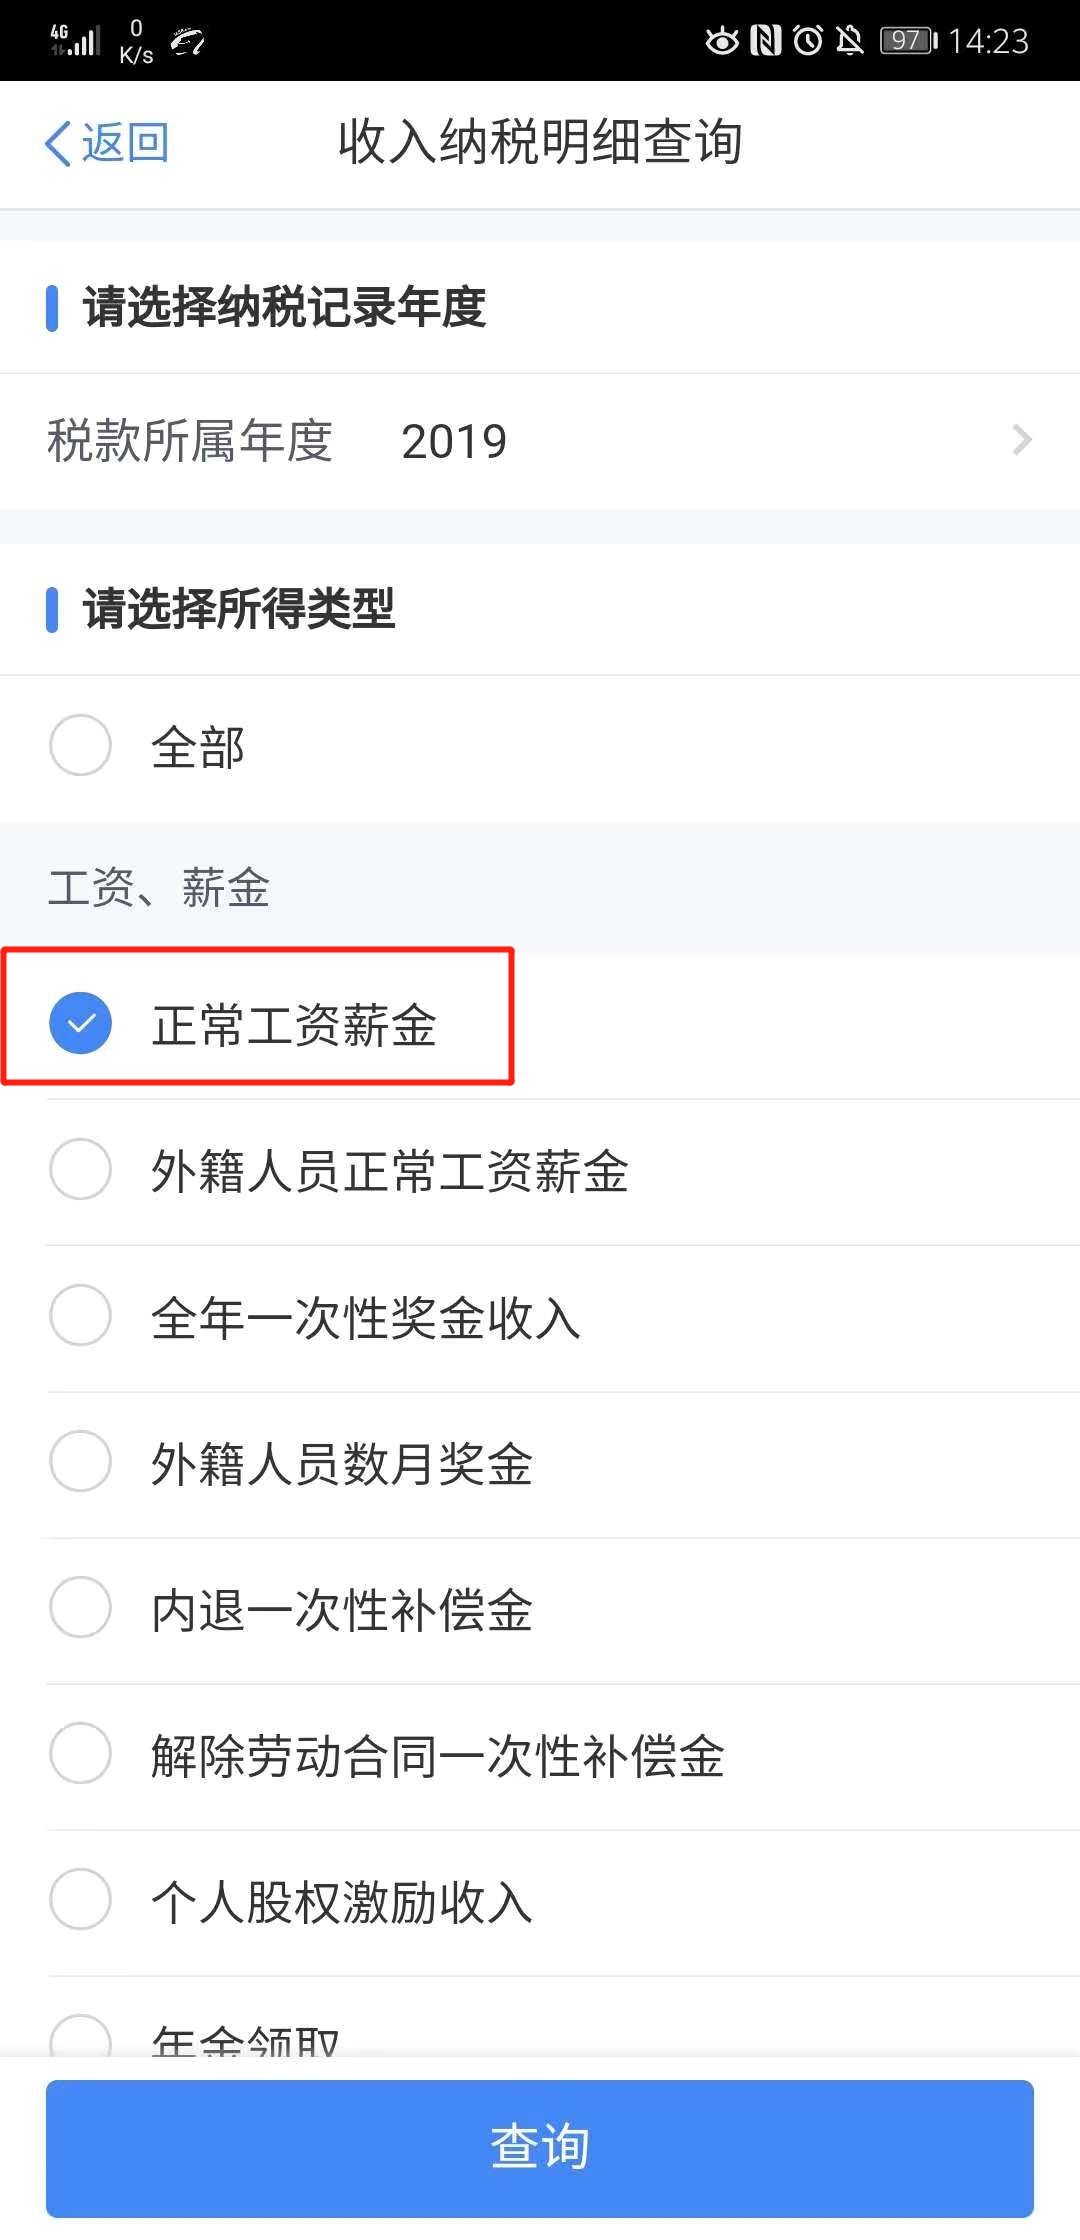
Task: Select 外籍人员正常工资薪金 radio option
Action: point(80,1169)
